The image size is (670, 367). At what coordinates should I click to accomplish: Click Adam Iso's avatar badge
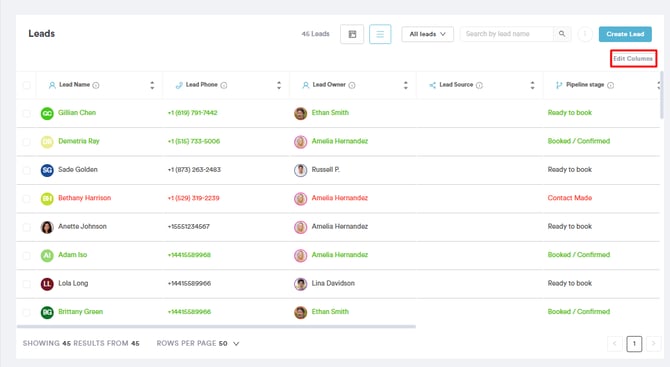pyautogui.click(x=47, y=255)
